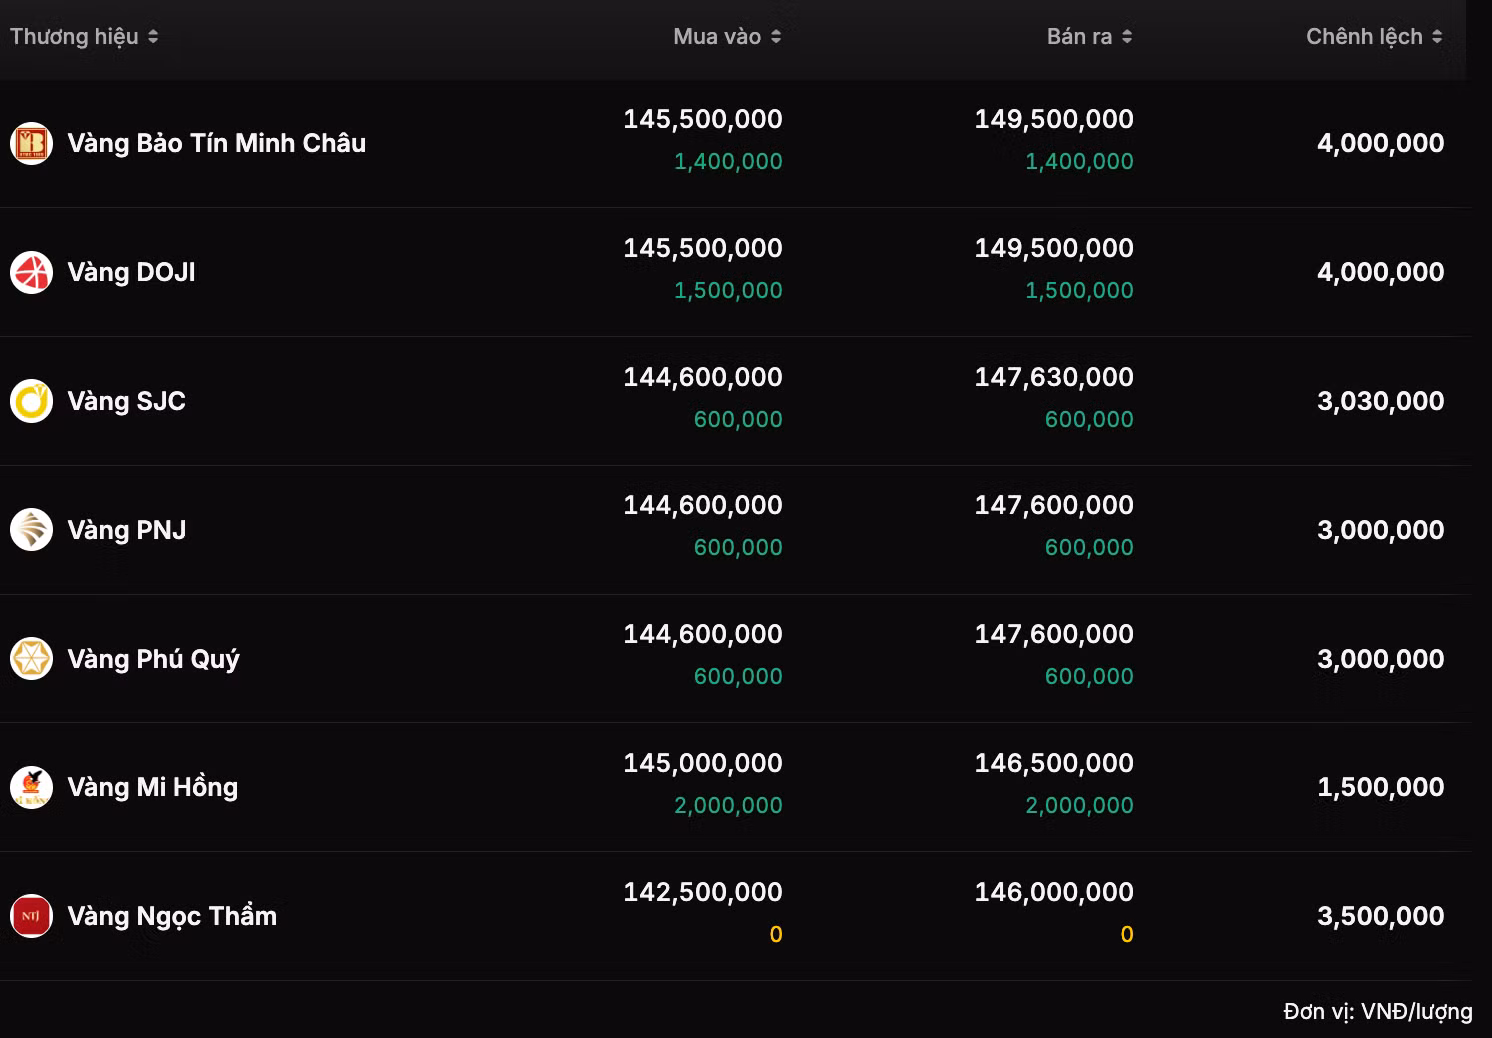The height and width of the screenshot is (1038, 1492).
Task: Select DOJI difference 4,000,000
Action: point(1380,272)
